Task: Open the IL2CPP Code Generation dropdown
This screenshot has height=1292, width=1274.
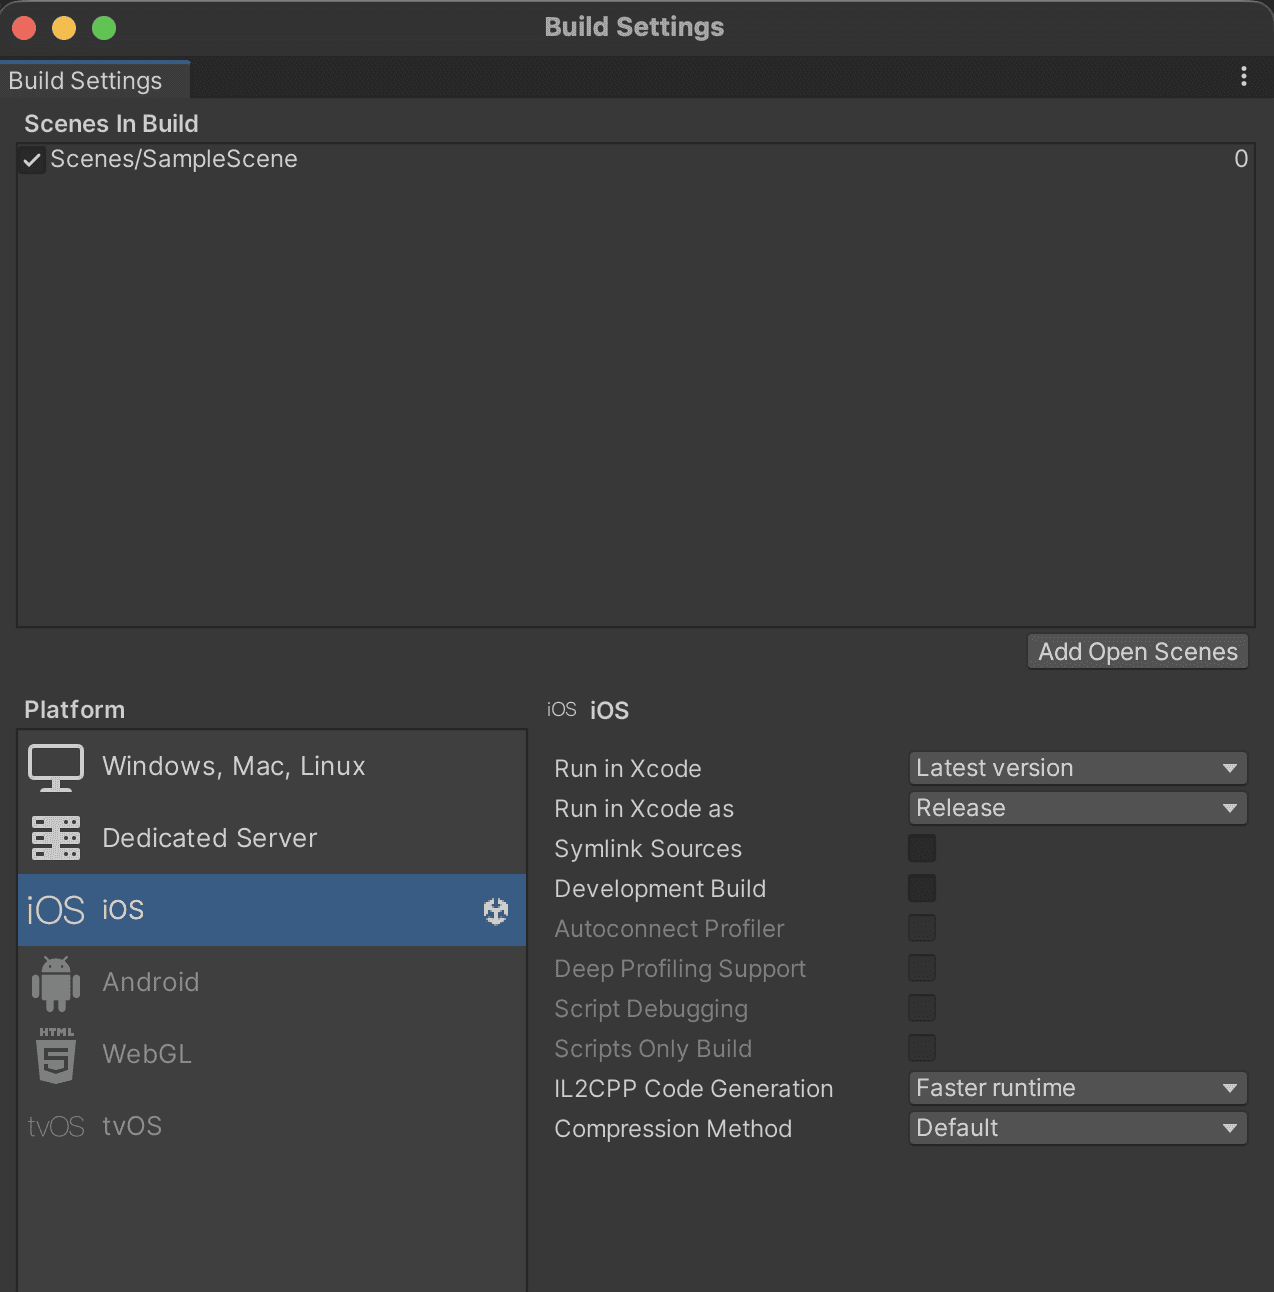Action: tap(1077, 1088)
